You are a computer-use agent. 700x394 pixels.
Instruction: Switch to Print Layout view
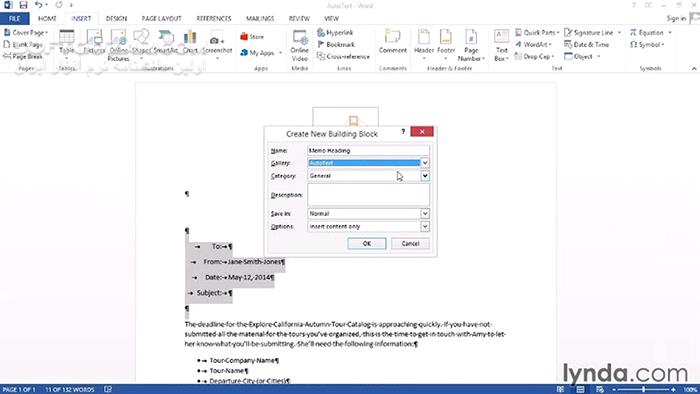click(580, 390)
